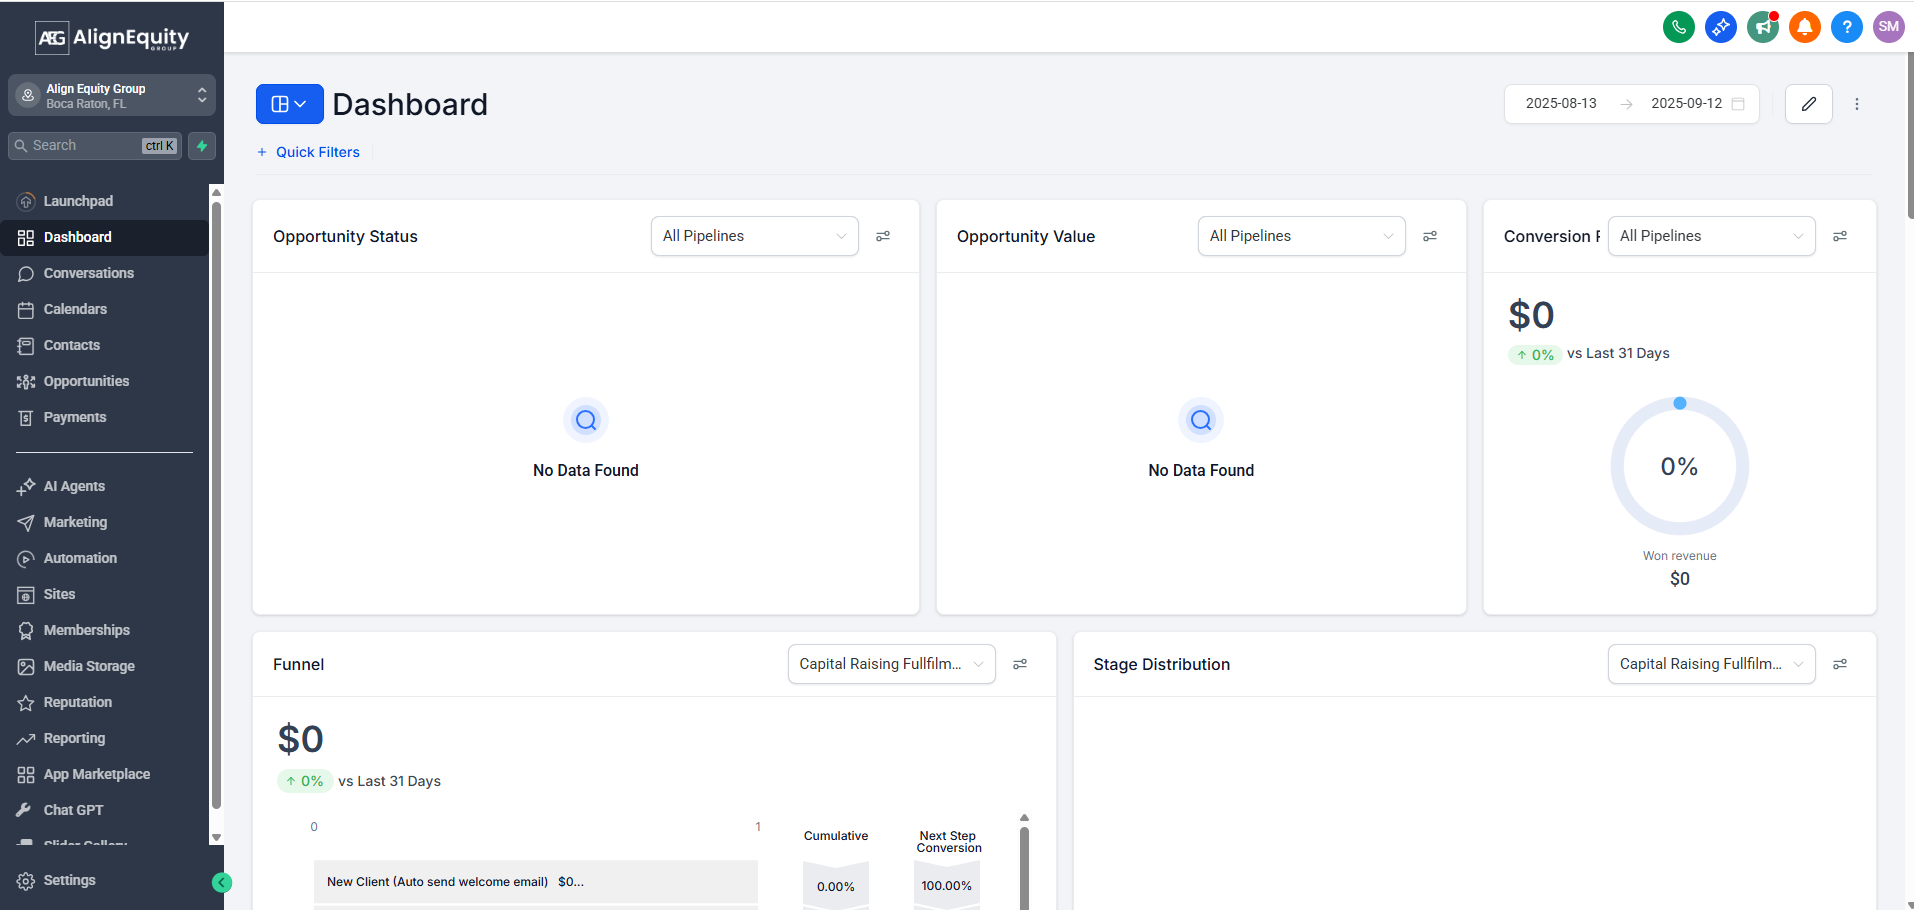Expand the Align Equity Group account switcher

pos(112,96)
